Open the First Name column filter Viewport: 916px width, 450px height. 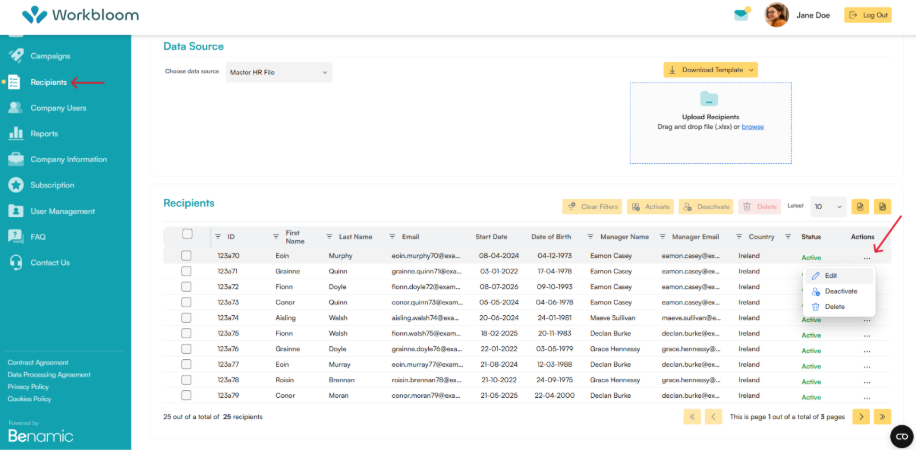pyautogui.click(x=276, y=237)
